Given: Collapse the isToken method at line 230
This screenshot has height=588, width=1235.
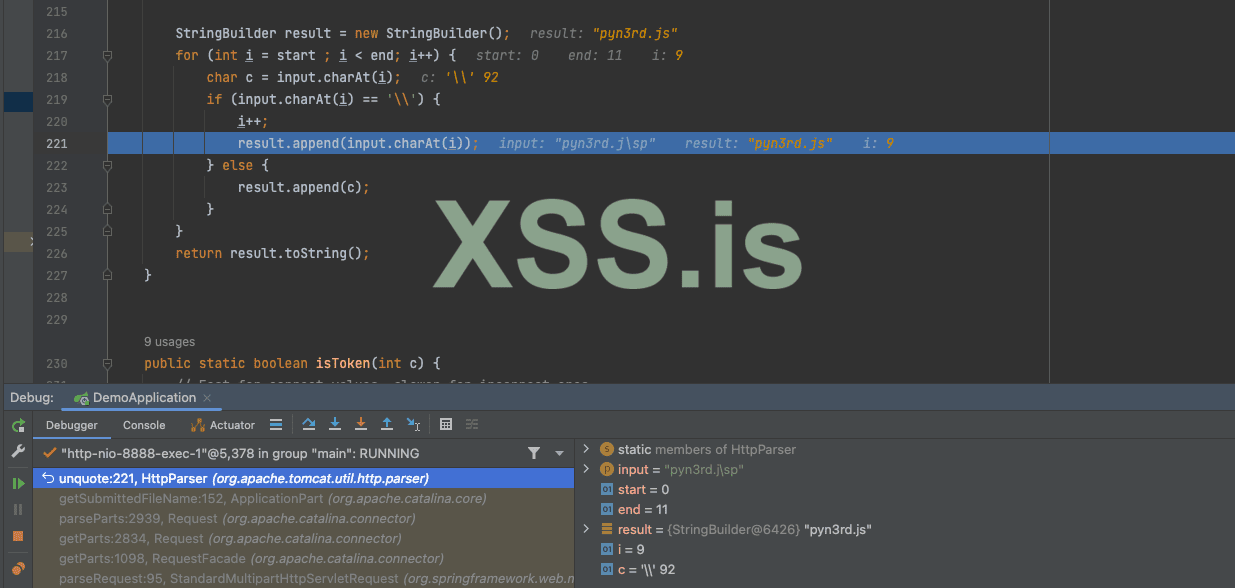Looking at the screenshot, I should point(107,364).
